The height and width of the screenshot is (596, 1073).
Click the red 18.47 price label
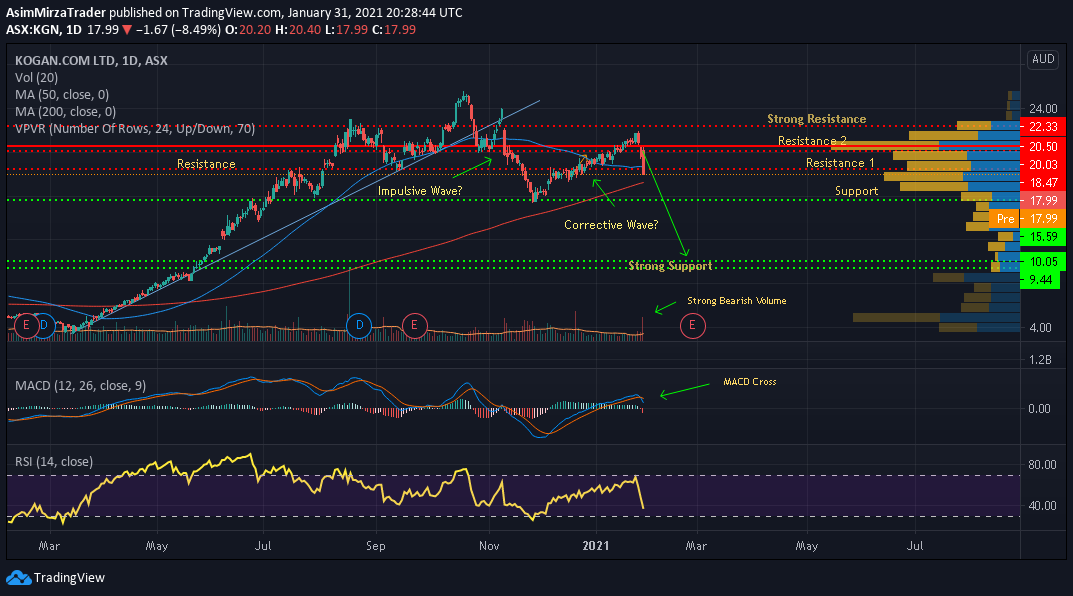pyautogui.click(x=1043, y=183)
